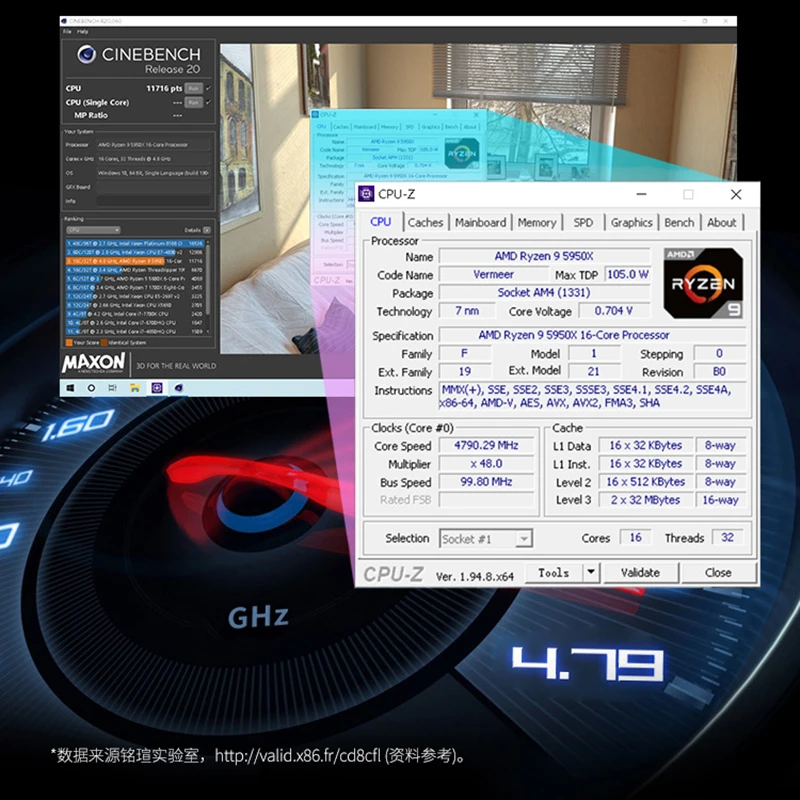
Task: Click the CPU-Z taskbar icon
Action: [157, 388]
